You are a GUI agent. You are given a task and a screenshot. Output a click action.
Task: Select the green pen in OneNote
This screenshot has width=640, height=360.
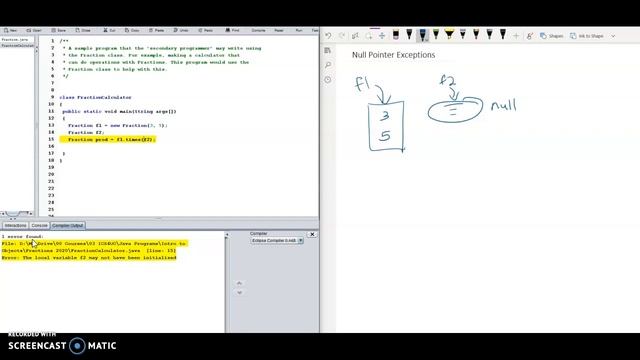436,35
